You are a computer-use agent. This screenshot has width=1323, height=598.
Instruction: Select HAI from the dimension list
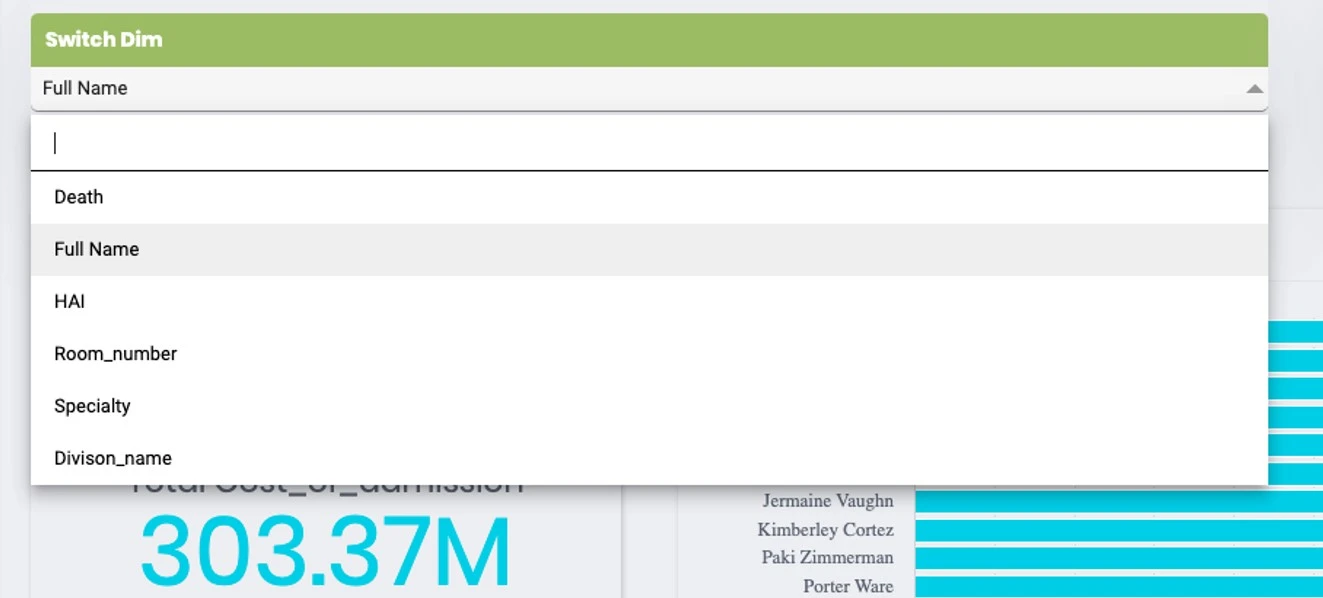click(x=70, y=301)
